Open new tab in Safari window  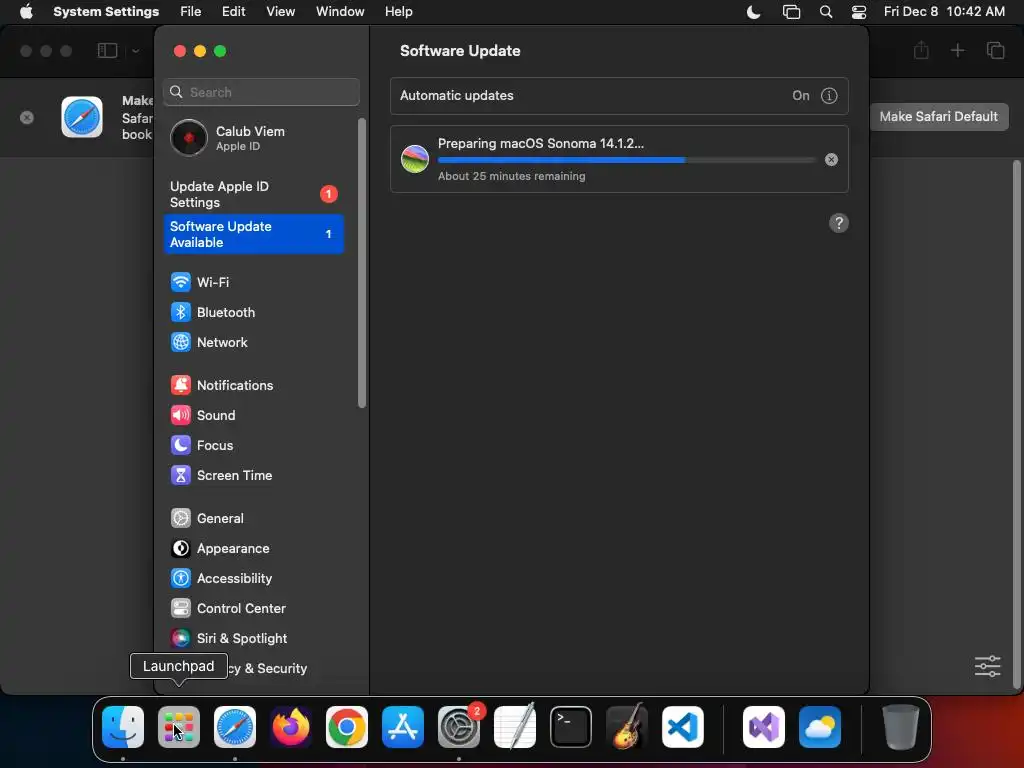pyautogui.click(x=957, y=50)
